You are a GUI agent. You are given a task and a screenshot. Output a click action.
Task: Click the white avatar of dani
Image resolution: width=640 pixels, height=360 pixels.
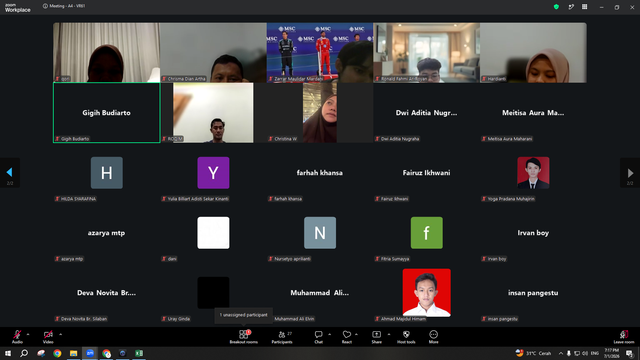[x=213, y=233]
